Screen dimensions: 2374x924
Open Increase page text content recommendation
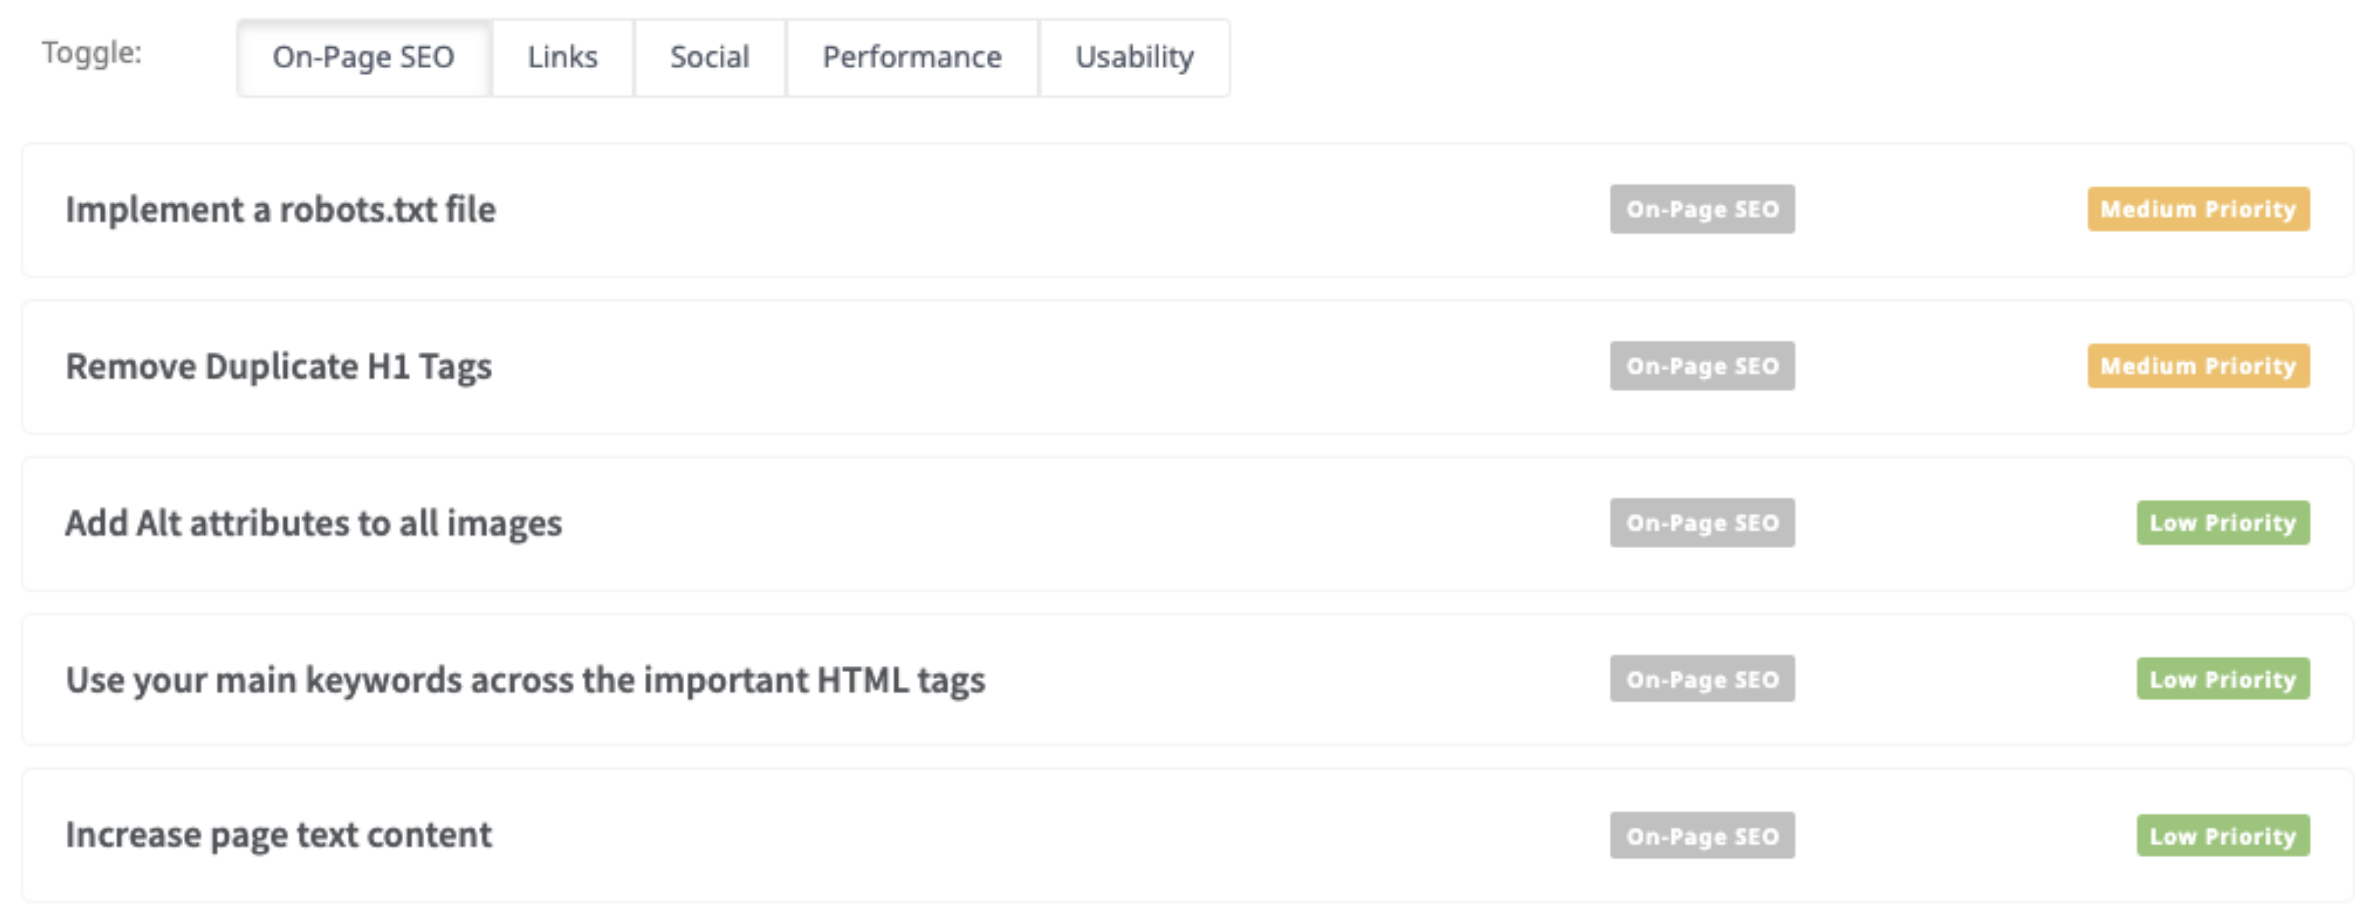(x=279, y=835)
